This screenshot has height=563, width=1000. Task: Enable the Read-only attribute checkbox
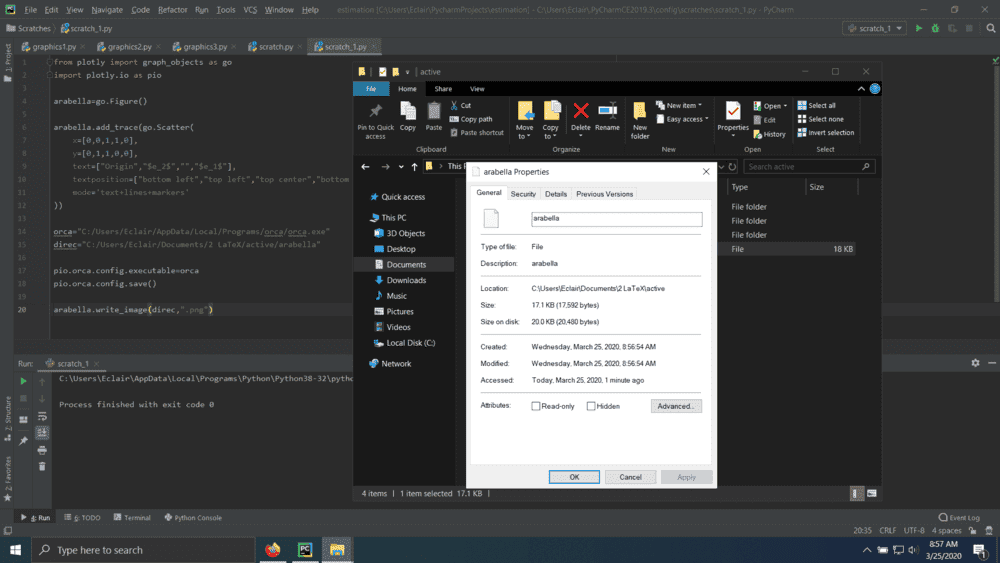point(537,406)
